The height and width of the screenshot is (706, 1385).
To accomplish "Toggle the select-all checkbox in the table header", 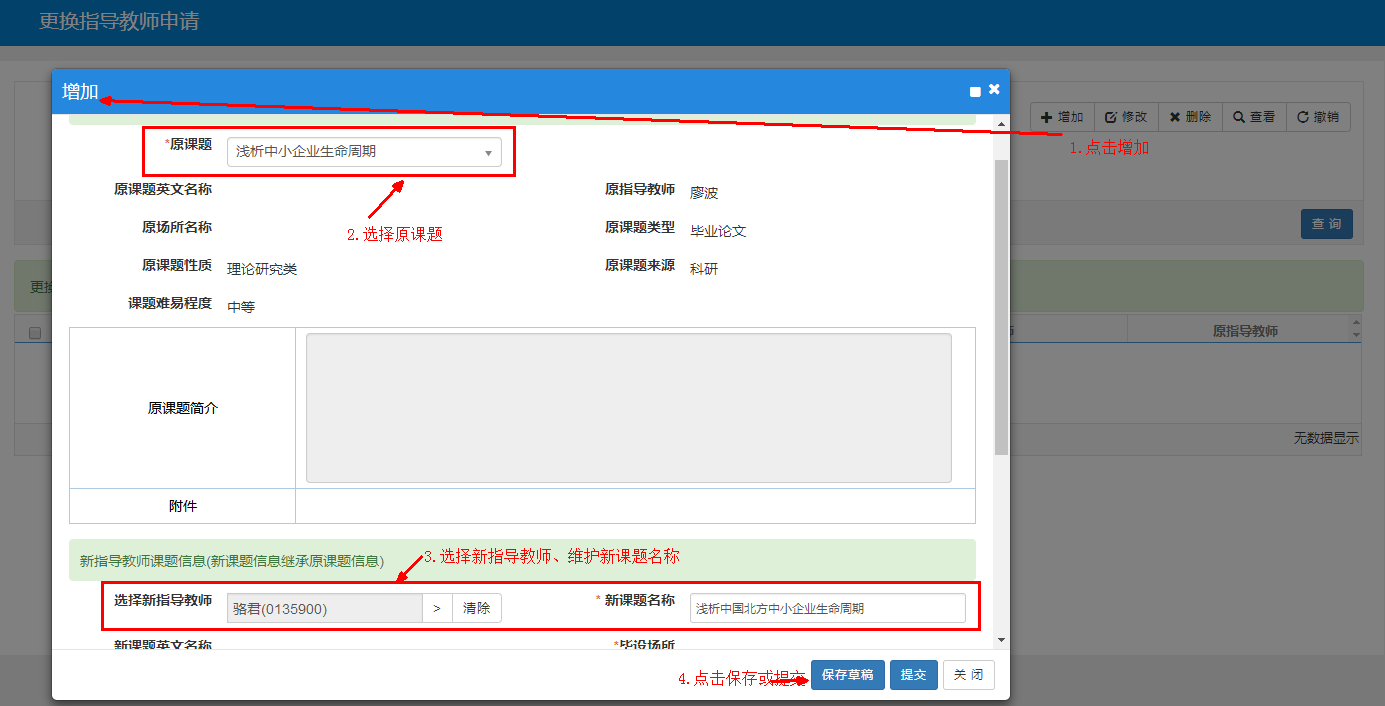I will point(35,333).
